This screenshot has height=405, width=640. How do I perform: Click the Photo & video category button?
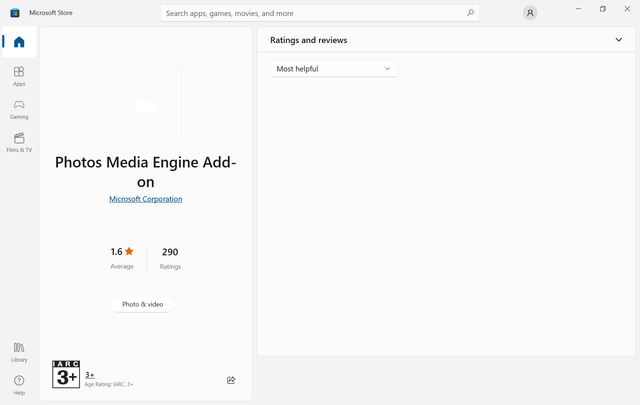[142, 304]
